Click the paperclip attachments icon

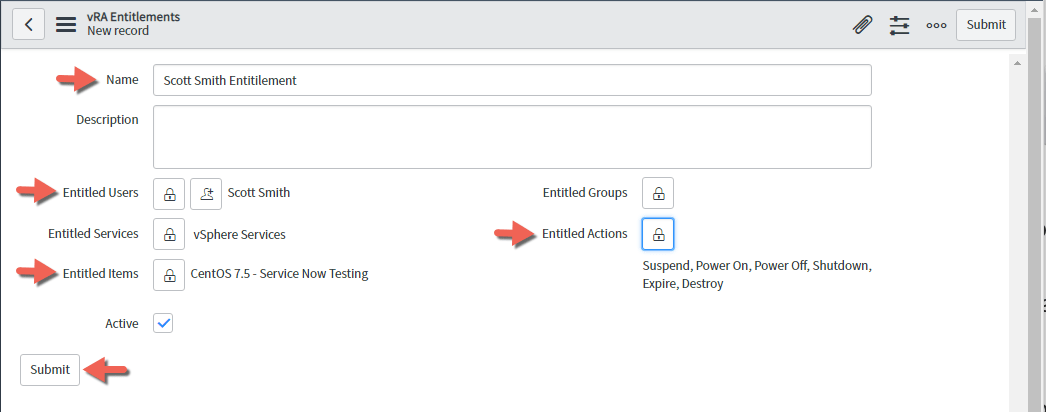pyautogui.click(x=862, y=25)
